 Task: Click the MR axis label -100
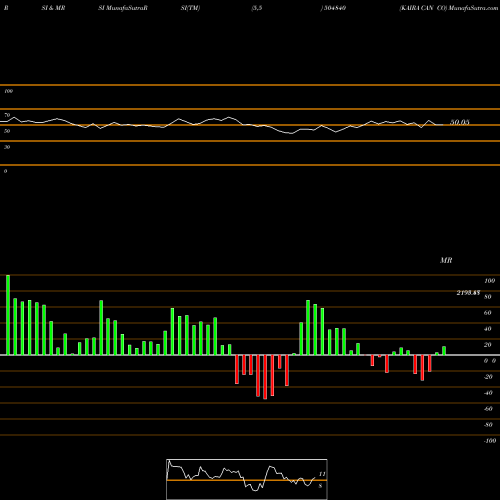coord(489,441)
